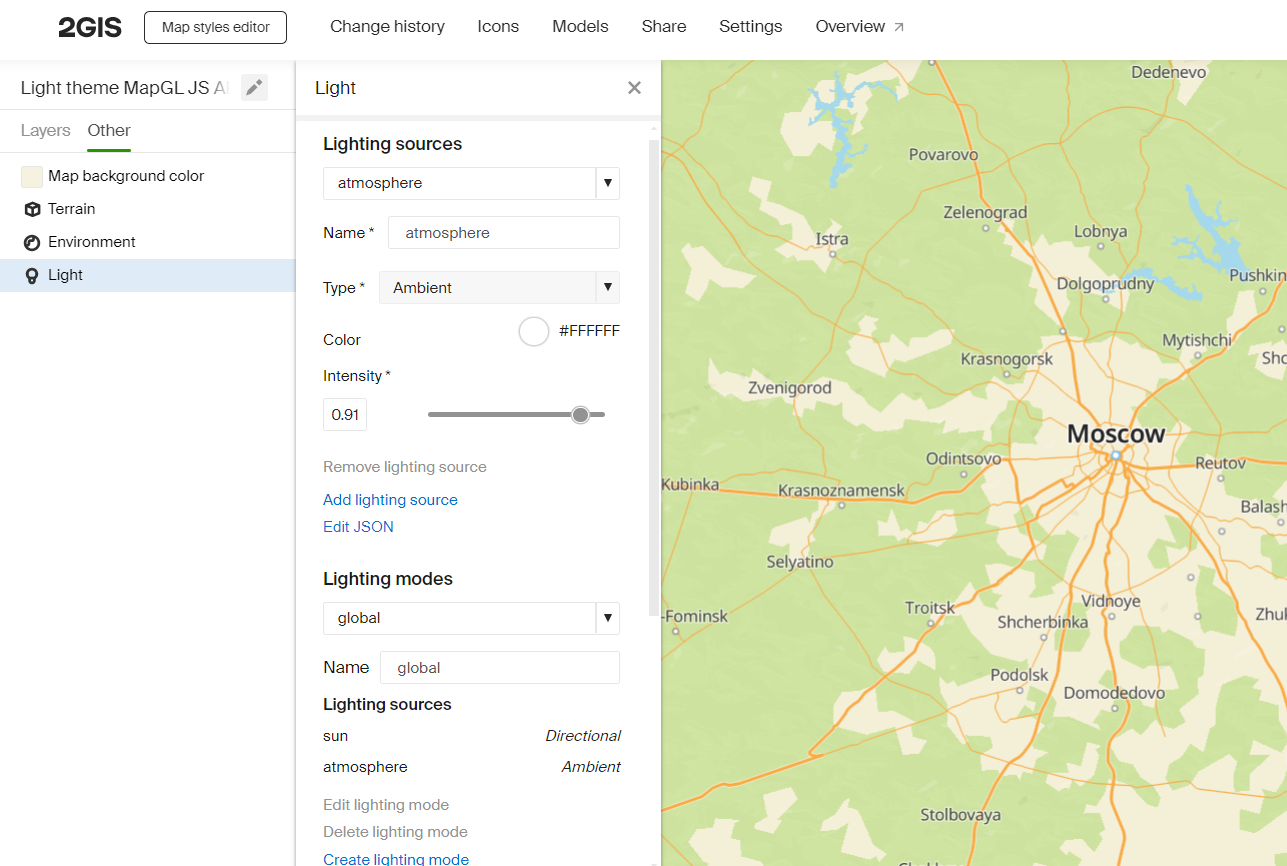Open the white light color picker circle
The height and width of the screenshot is (866, 1287).
point(534,331)
